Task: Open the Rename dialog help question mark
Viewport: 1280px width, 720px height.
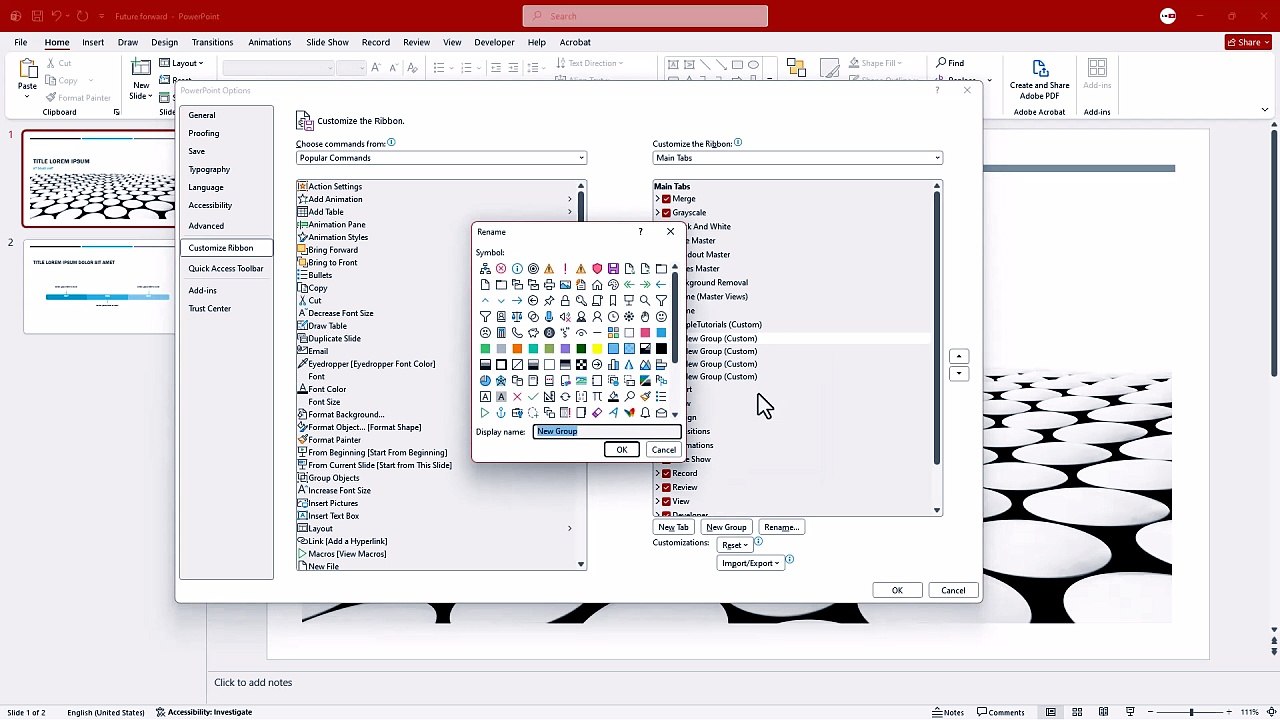Action: (640, 232)
